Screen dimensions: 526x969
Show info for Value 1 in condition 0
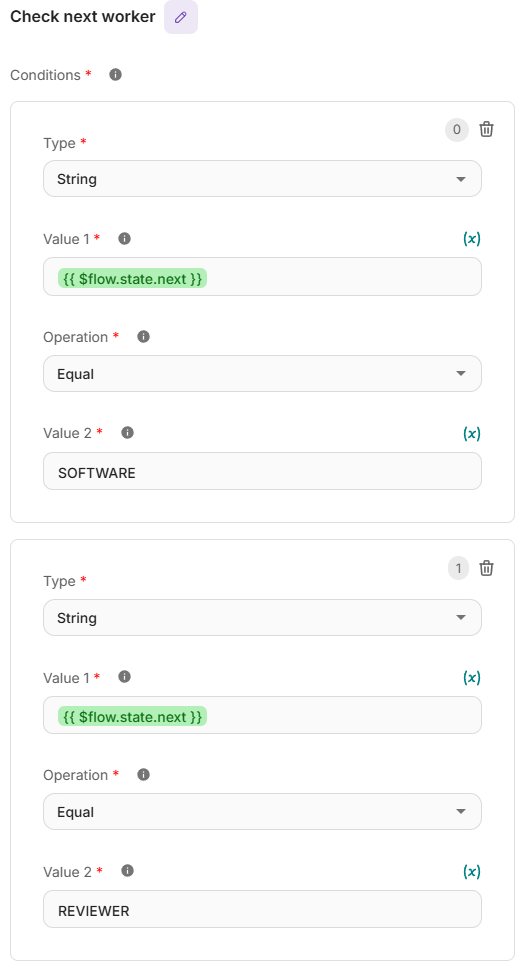(x=124, y=239)
